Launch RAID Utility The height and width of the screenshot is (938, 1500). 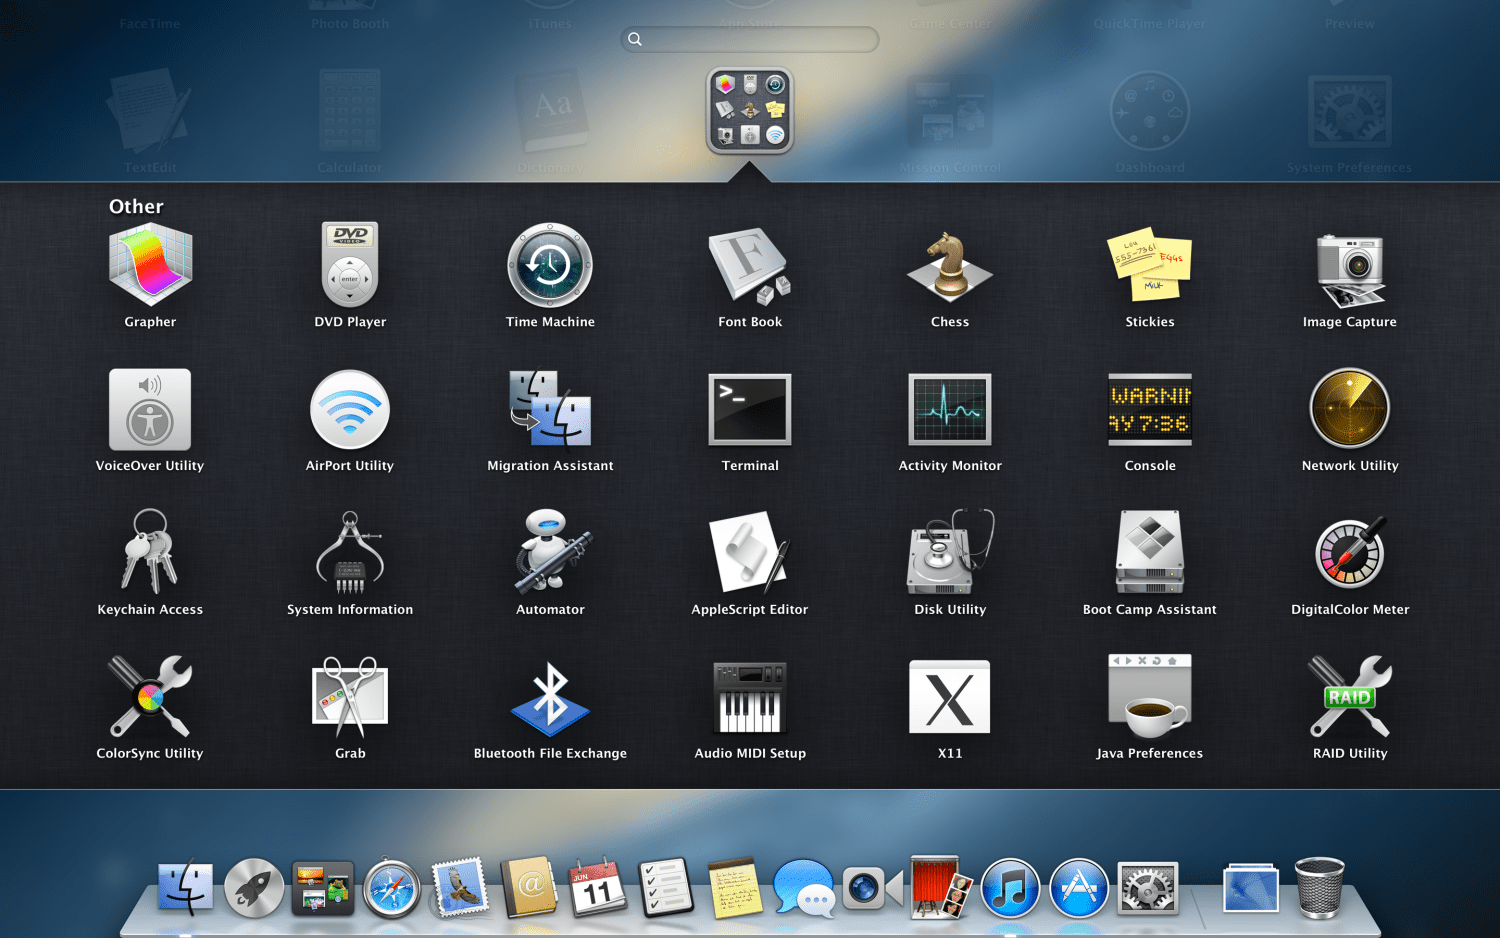(x=1350, y=697)
